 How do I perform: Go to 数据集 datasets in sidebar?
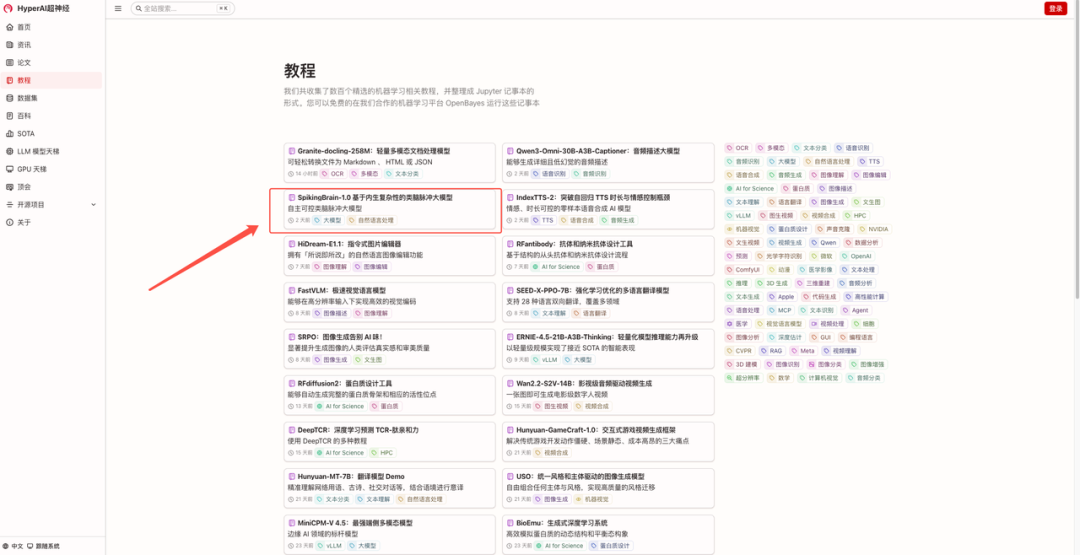point(27,98)
